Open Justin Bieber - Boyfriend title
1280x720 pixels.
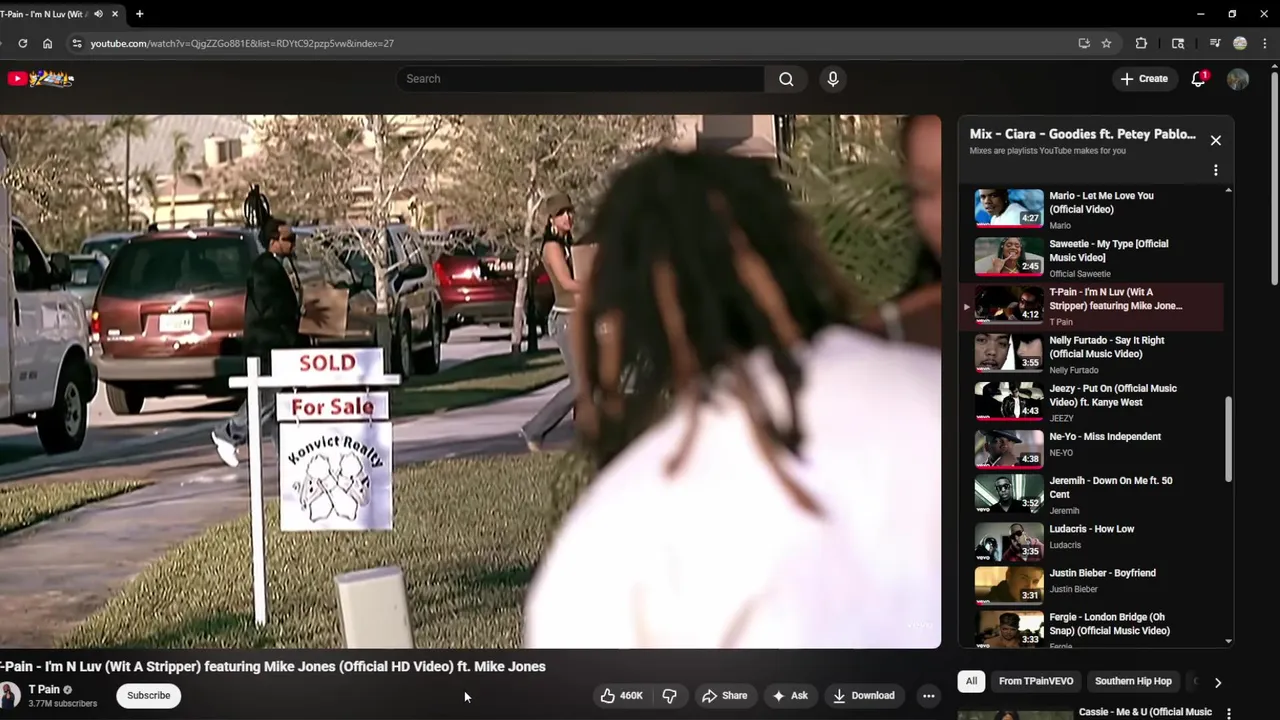[1102, 573]
